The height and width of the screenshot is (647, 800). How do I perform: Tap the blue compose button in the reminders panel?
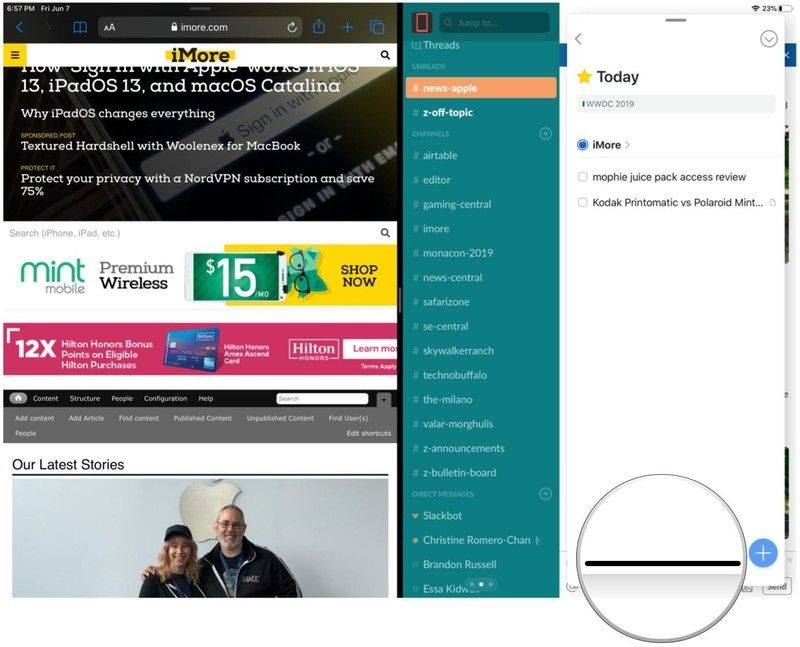(x=763, y=552)
